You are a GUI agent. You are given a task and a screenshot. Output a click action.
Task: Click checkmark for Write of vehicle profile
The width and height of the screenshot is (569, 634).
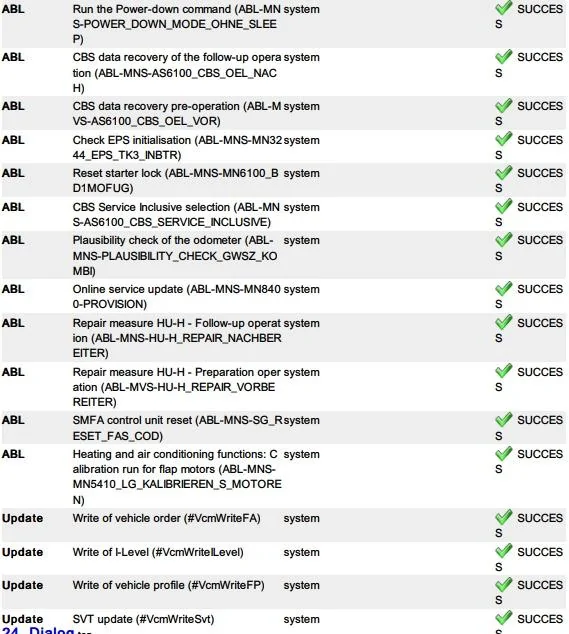click(x=503, y=584)
